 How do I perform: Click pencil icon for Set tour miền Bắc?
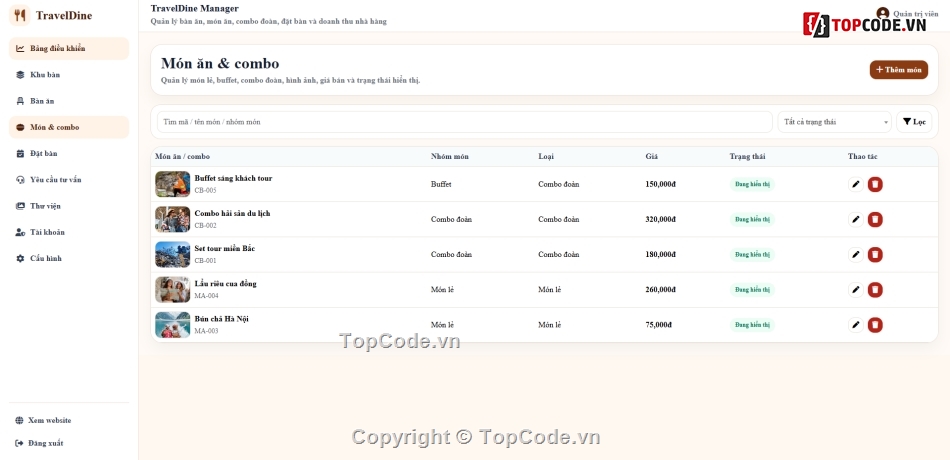pyautogui.click(x=855, y=255)
